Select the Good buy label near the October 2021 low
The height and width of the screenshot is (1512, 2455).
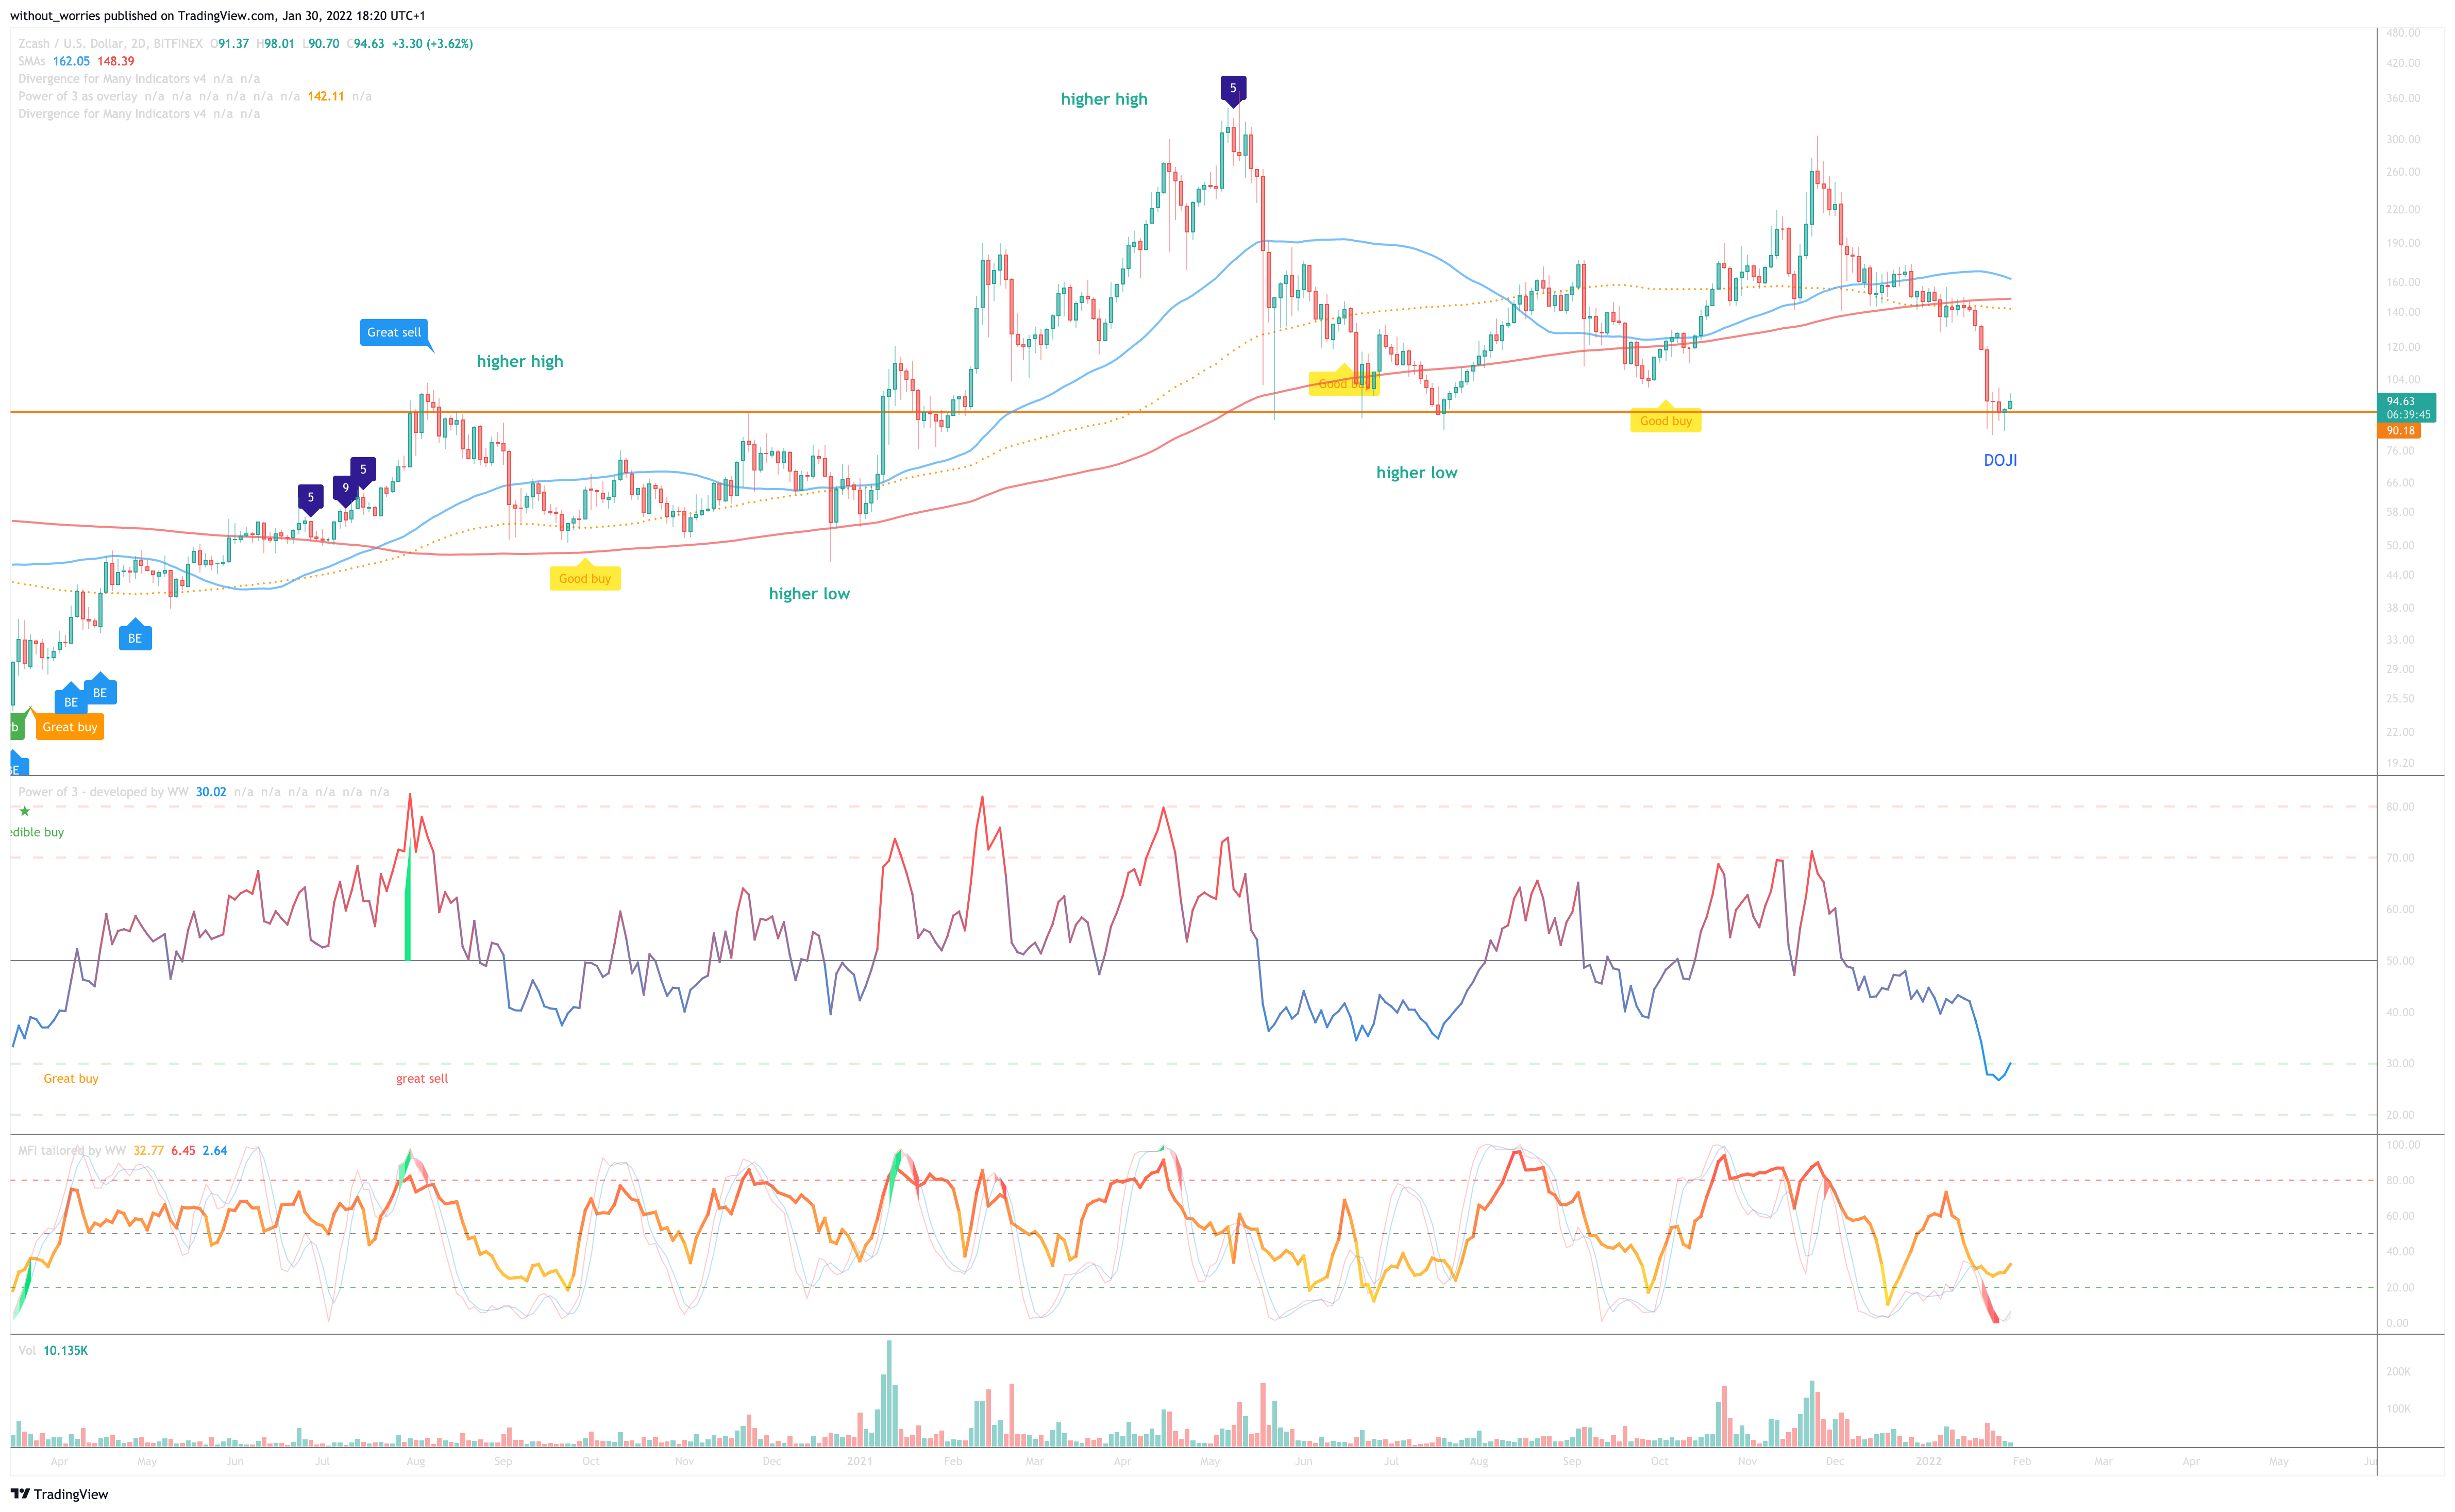point(1666,421)
